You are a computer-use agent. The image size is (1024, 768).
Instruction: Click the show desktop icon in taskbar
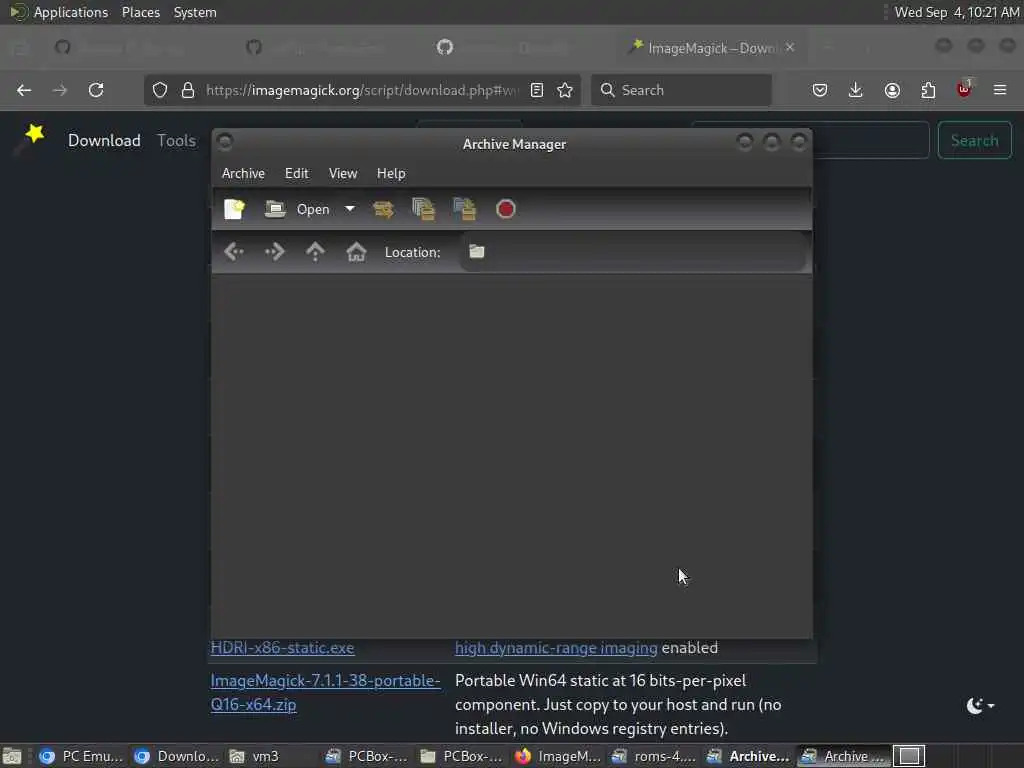click(x=12, y=756)
